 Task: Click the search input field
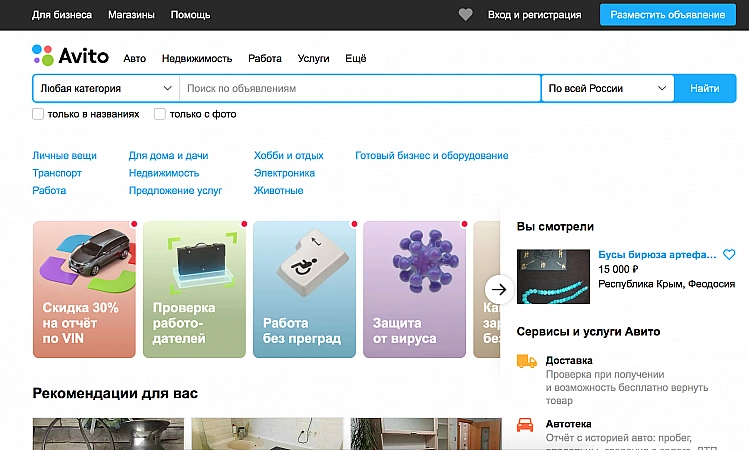pos(360,88)
